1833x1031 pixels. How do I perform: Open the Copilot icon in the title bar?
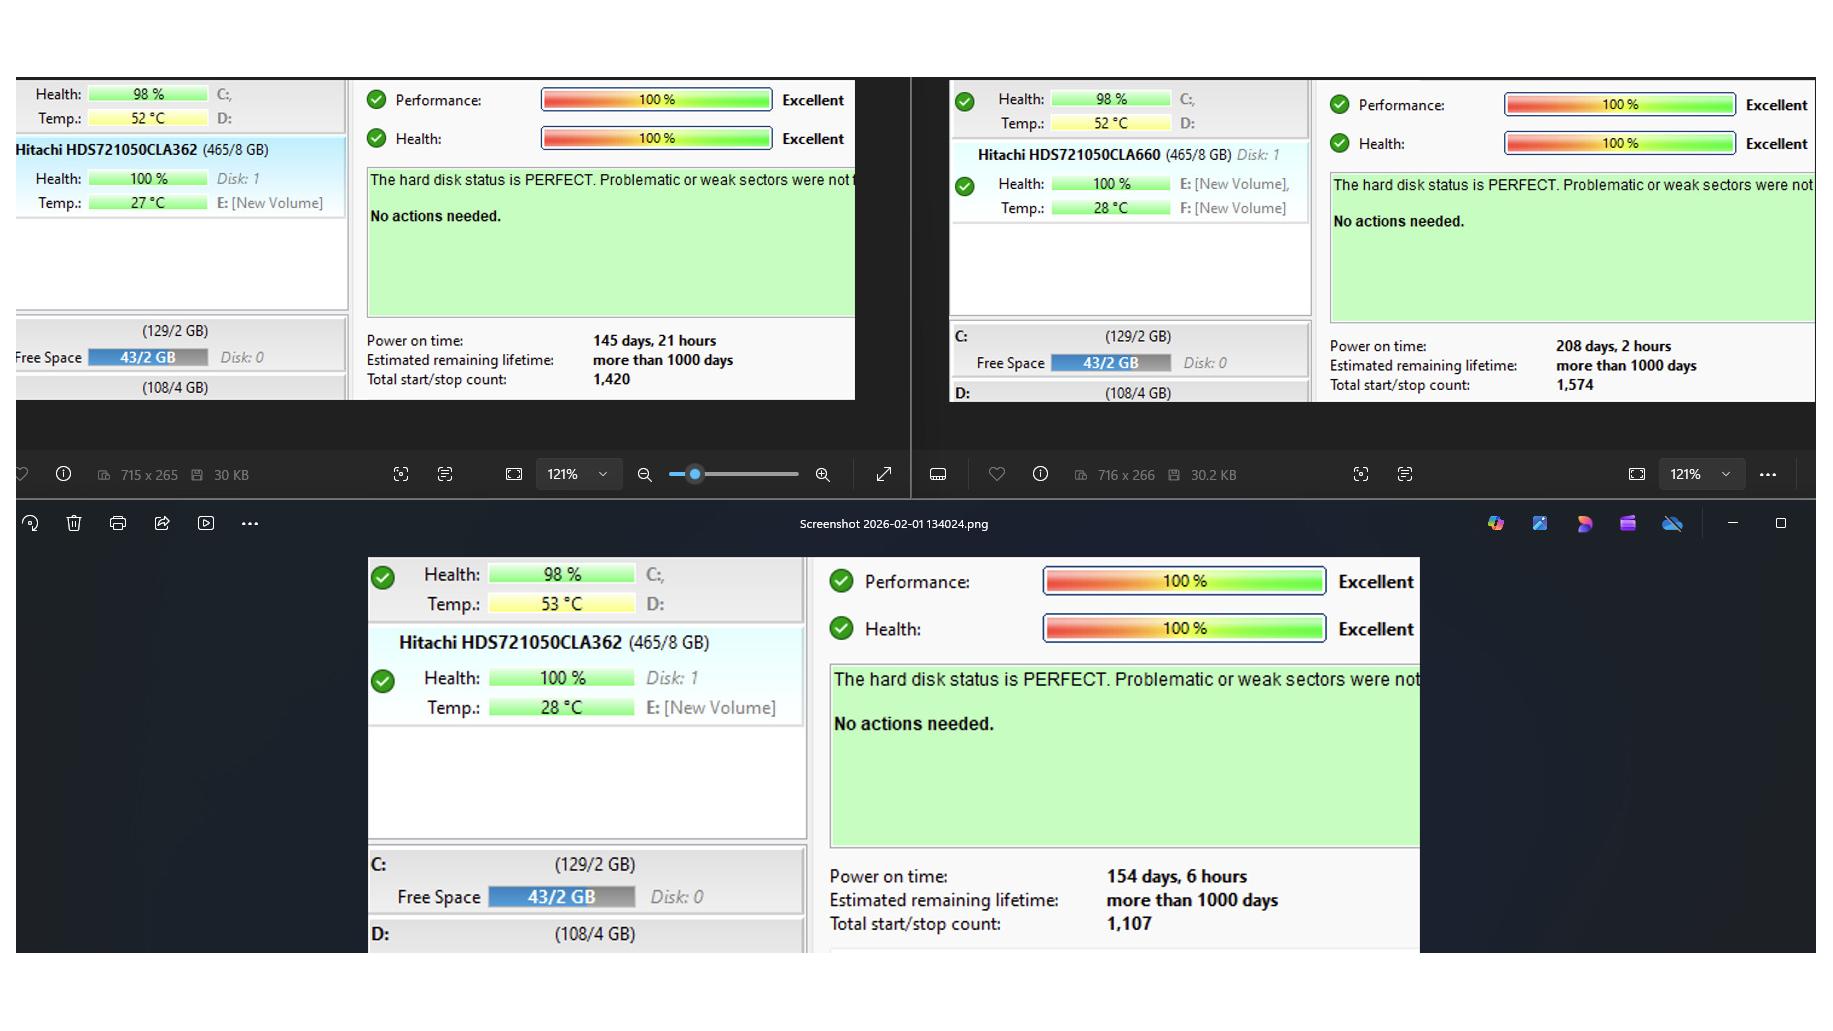click(1496, 523)
